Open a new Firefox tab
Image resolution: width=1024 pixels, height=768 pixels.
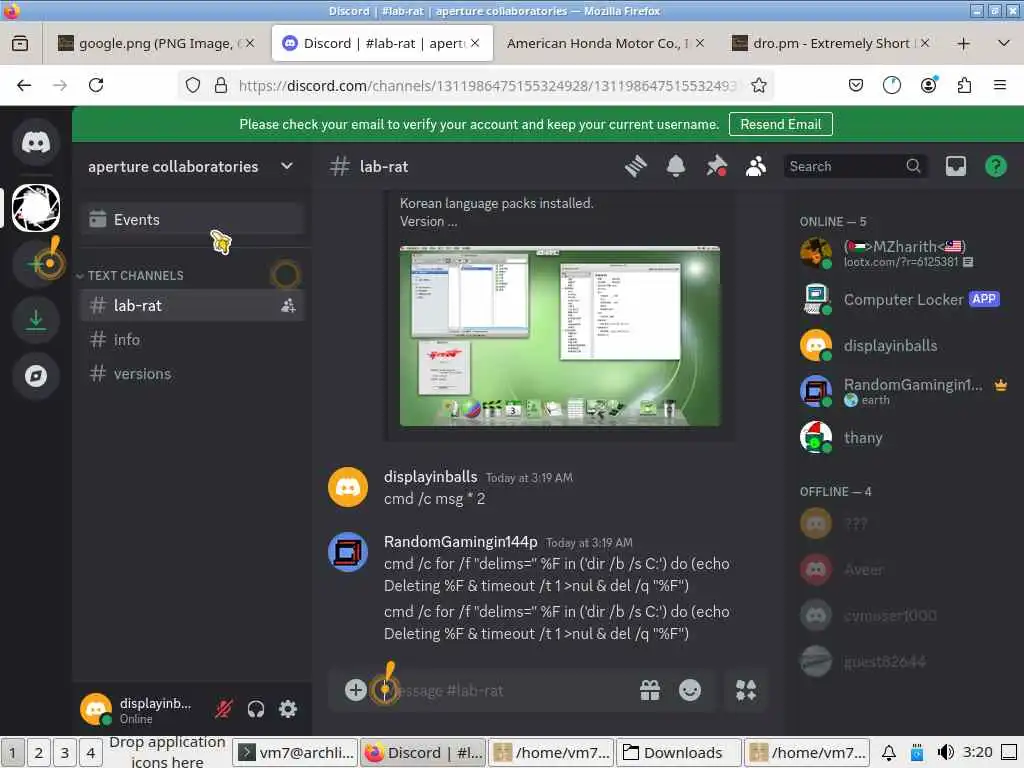tap(963, 44)
